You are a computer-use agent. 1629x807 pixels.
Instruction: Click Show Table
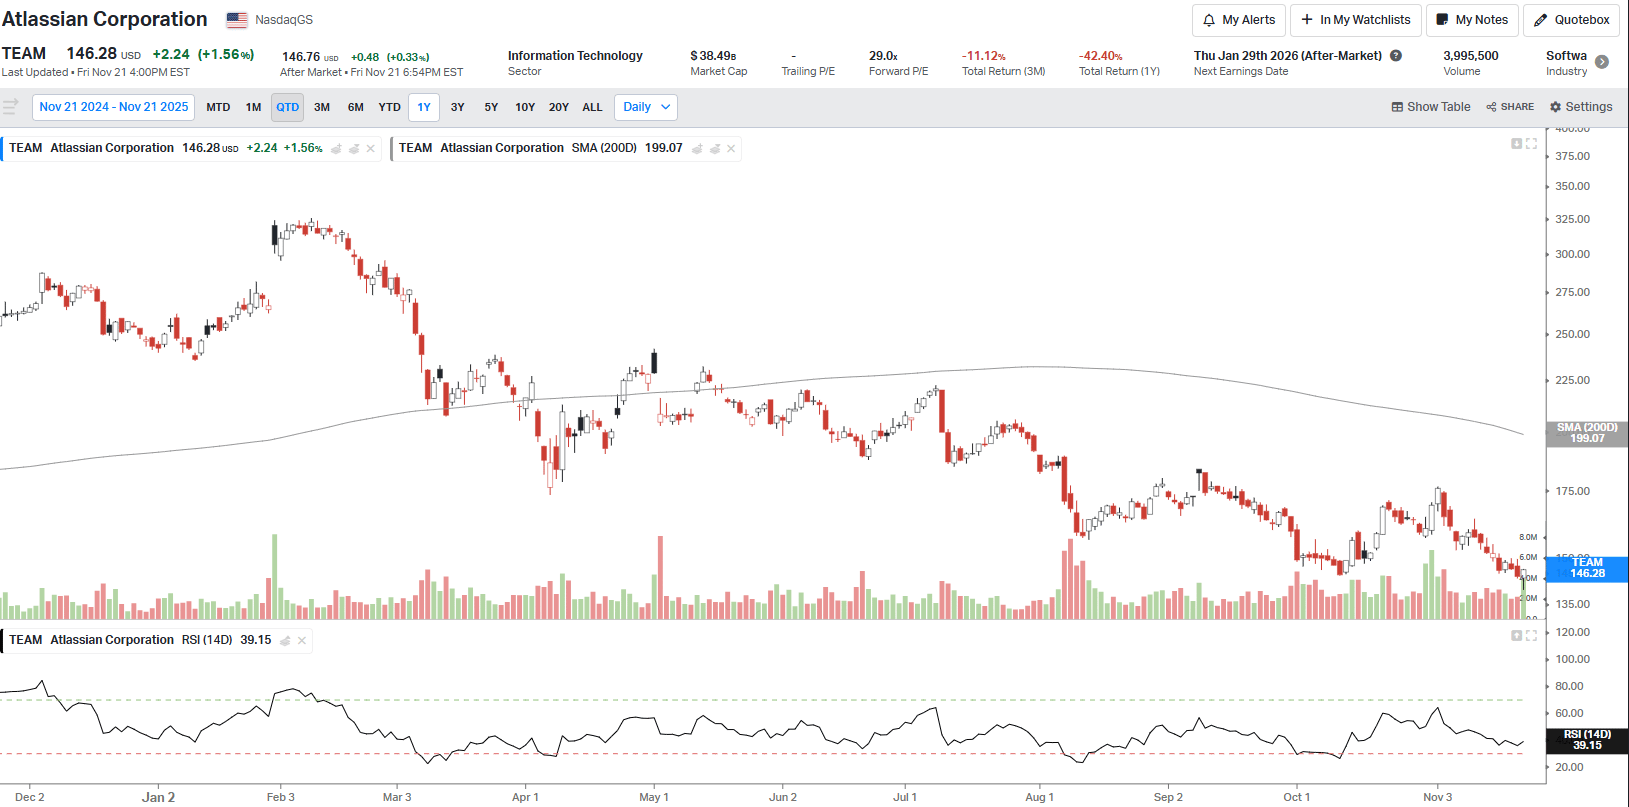[x=1431, y=107]
